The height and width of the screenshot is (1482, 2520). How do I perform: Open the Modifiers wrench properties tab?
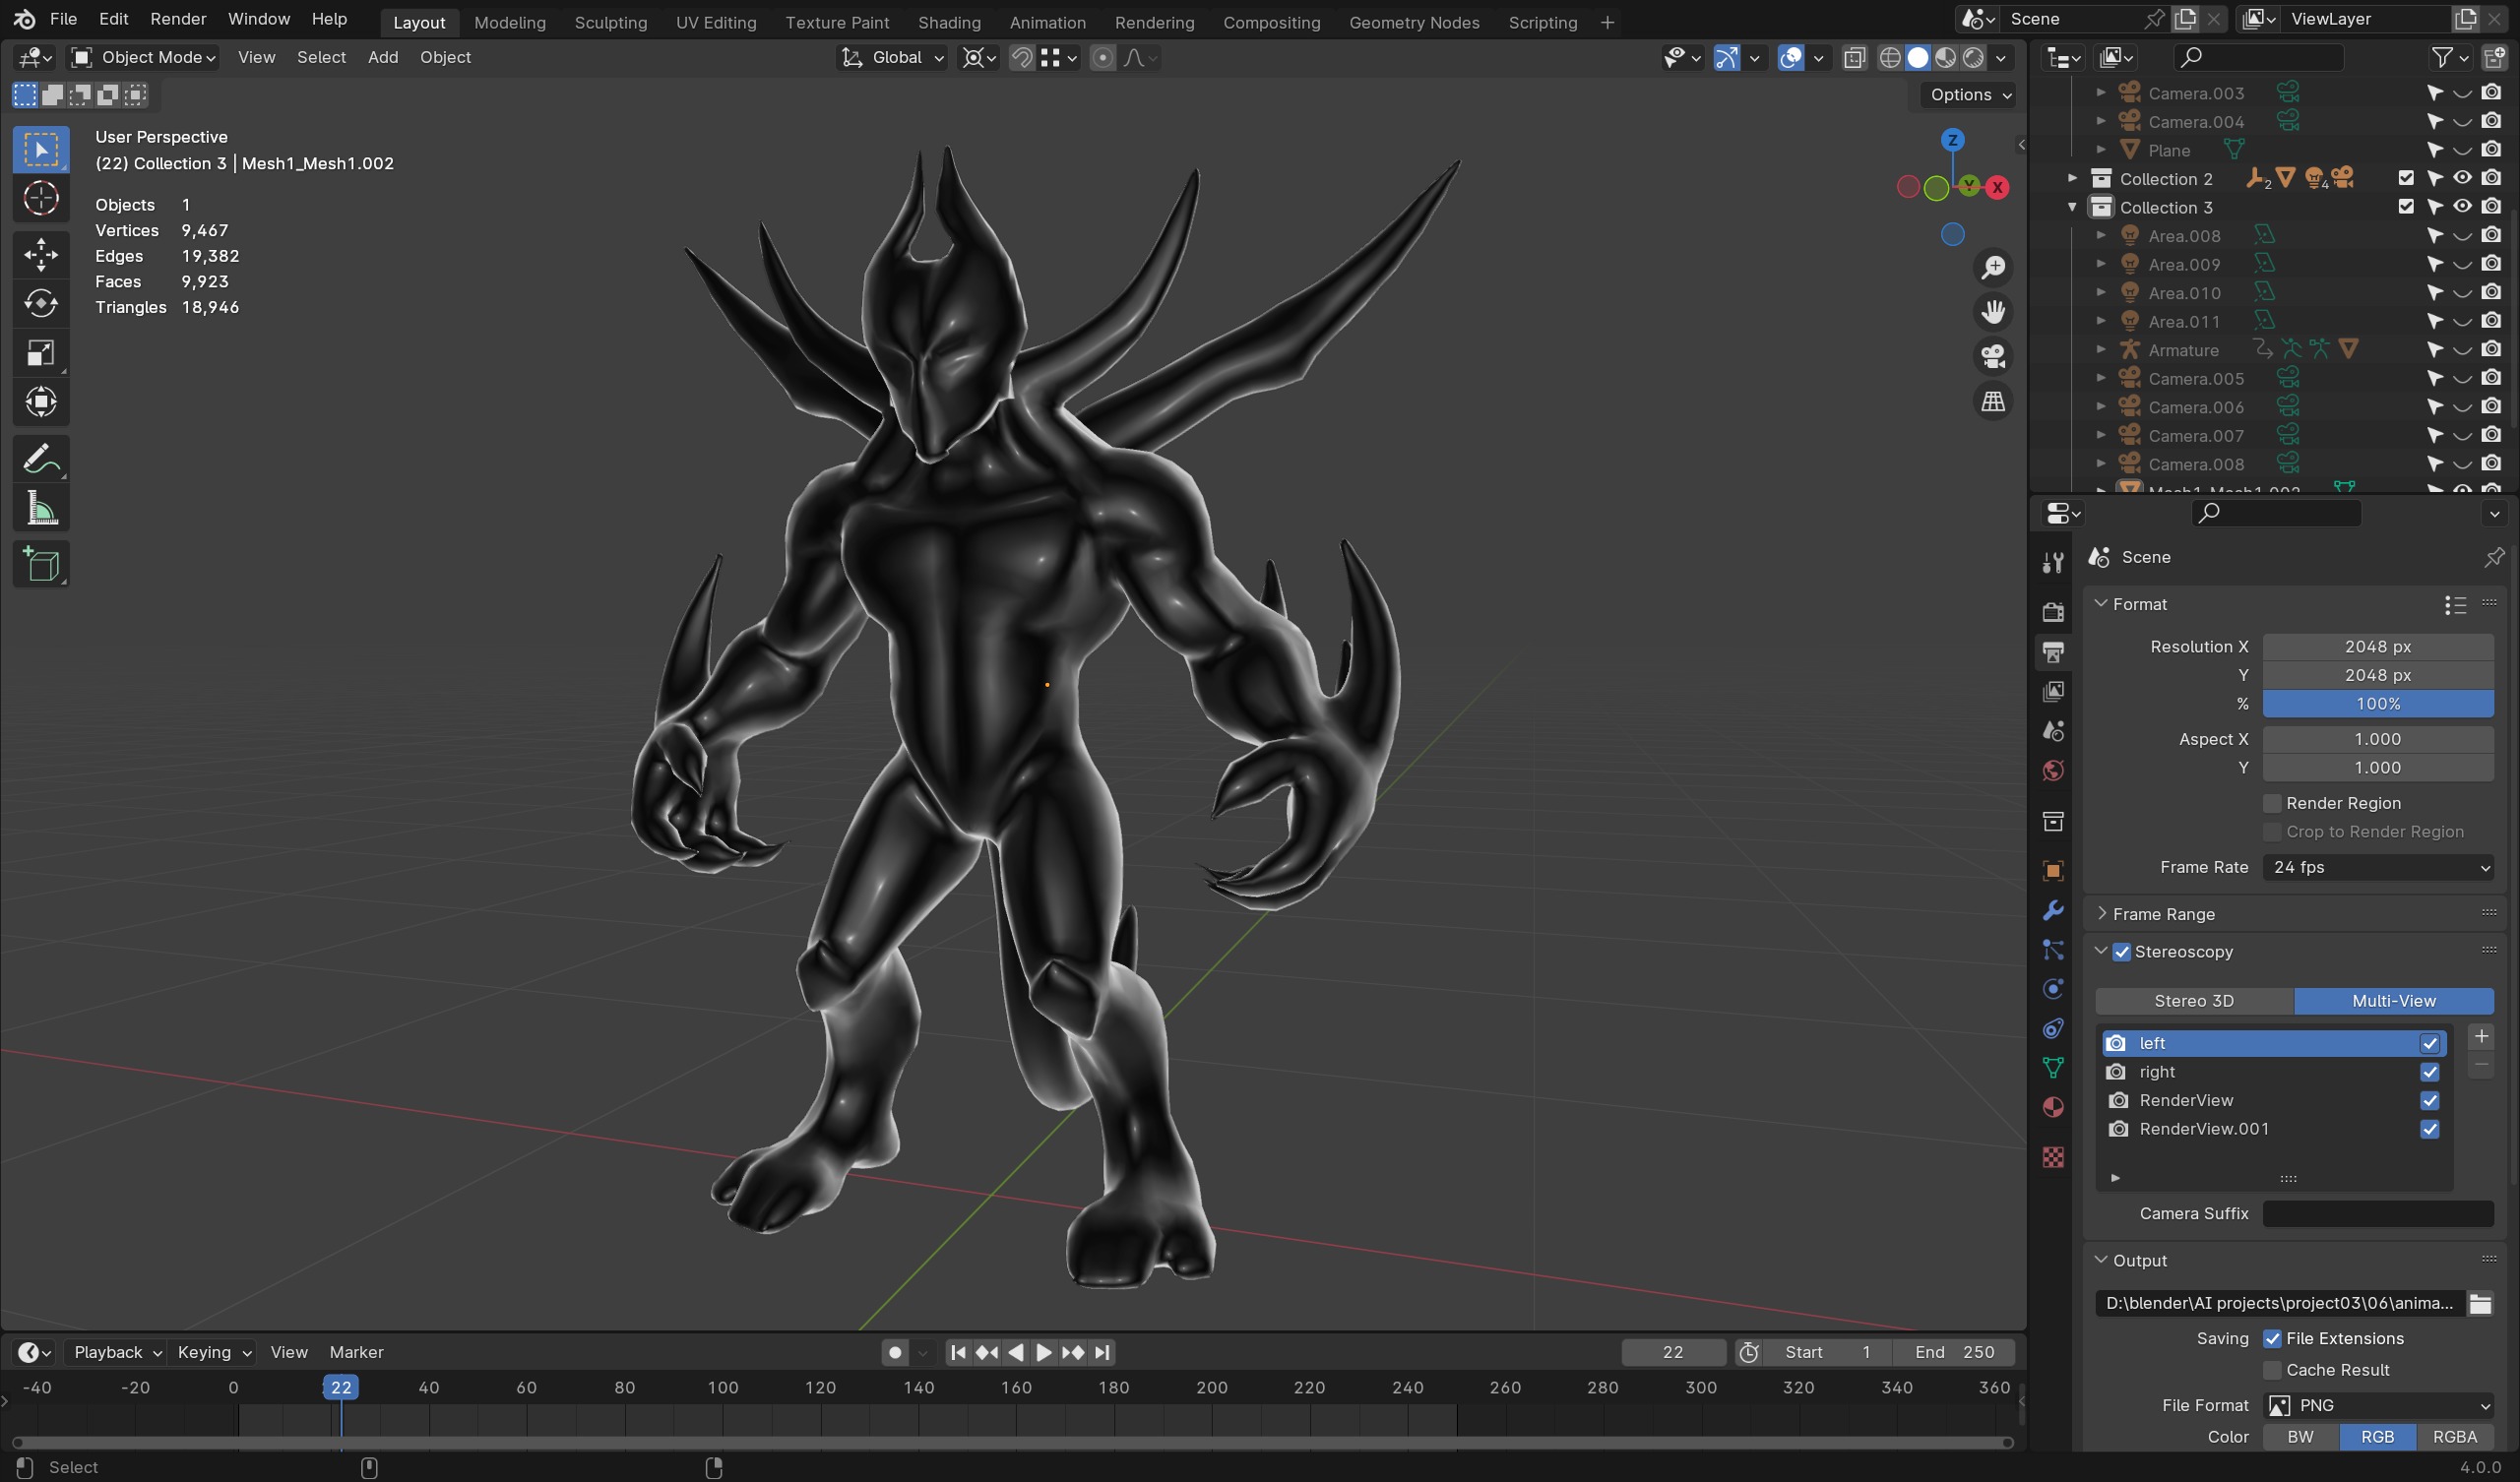(x=2053, y=910)
